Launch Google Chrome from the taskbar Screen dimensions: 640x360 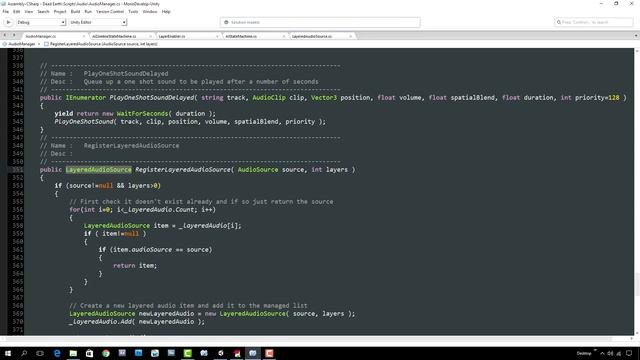(106, 353)
